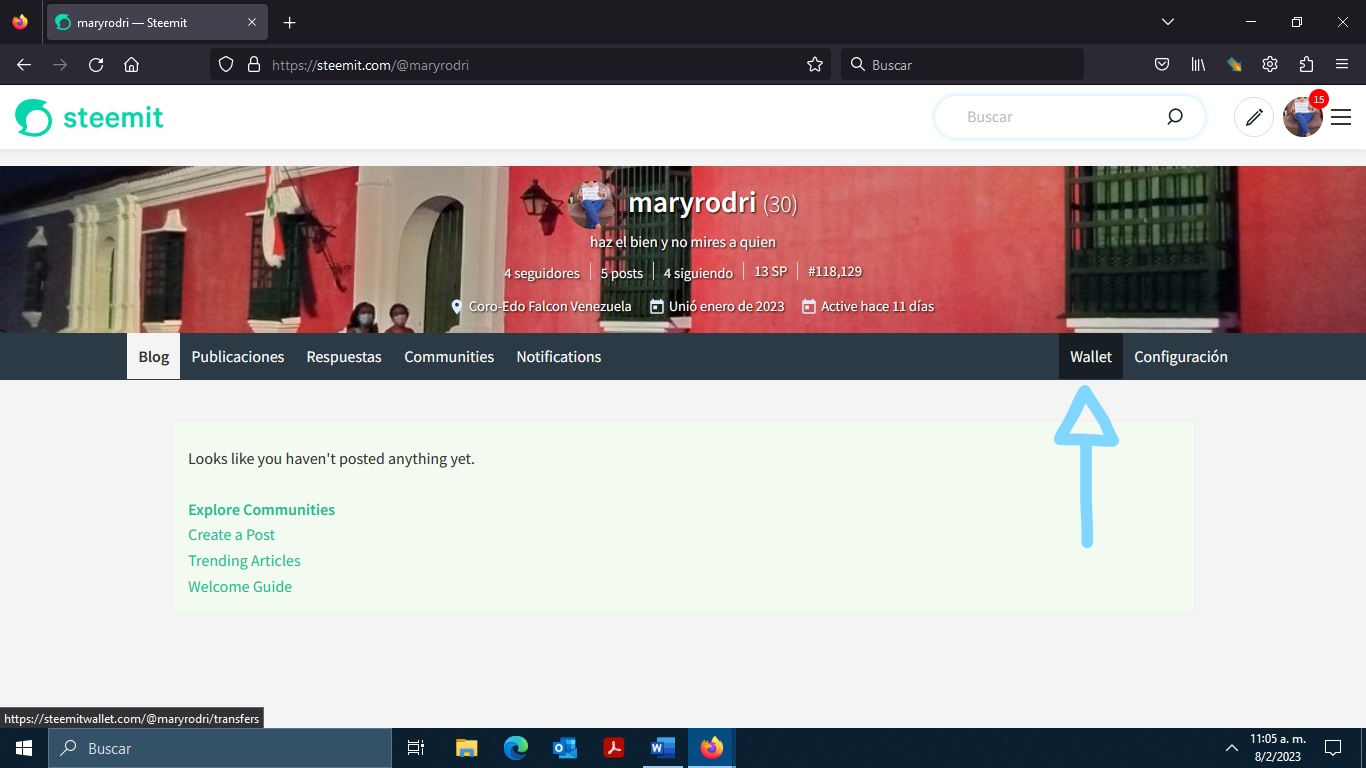The width and height of the screenshot is (1366, 768).
Task: Open the Trending Articles link
Action: point(244,561)
